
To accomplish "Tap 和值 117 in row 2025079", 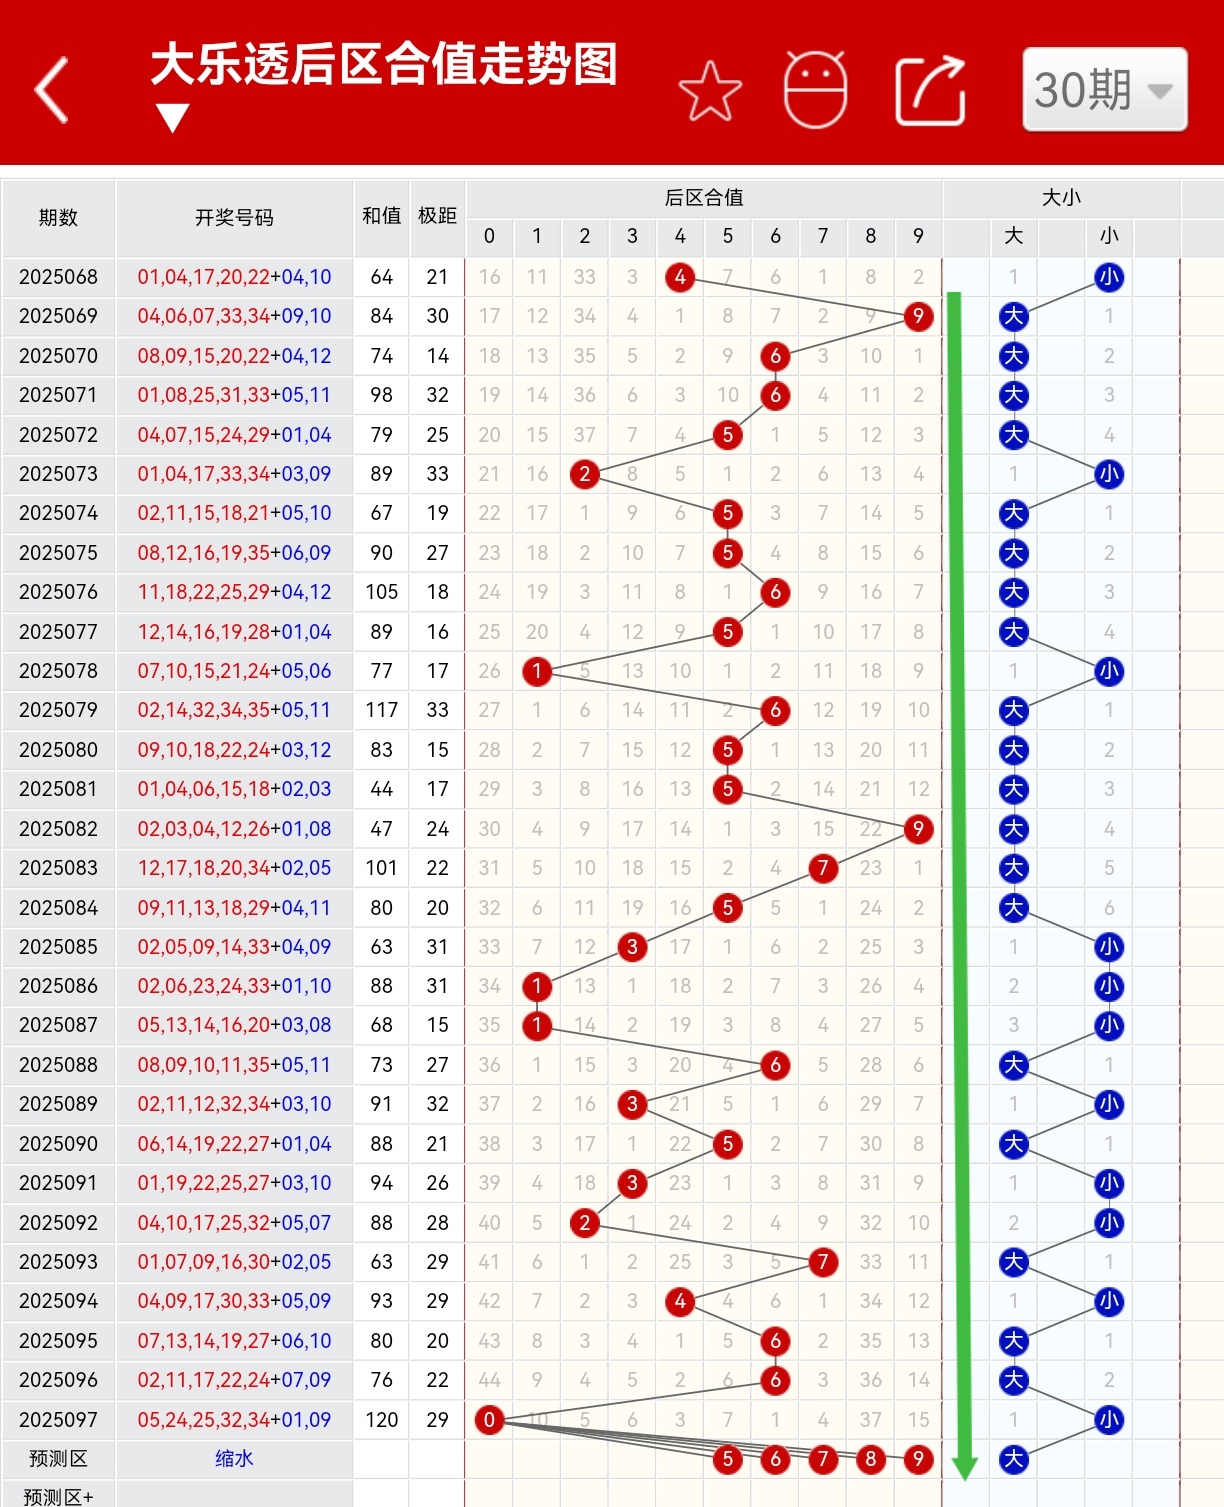I will [381, 710].
